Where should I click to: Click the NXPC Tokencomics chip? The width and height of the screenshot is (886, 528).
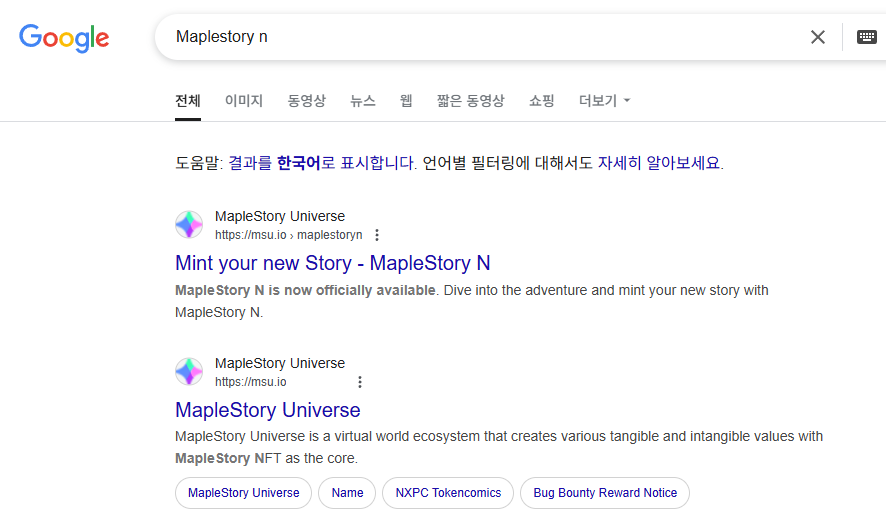(x=448, y=493)
